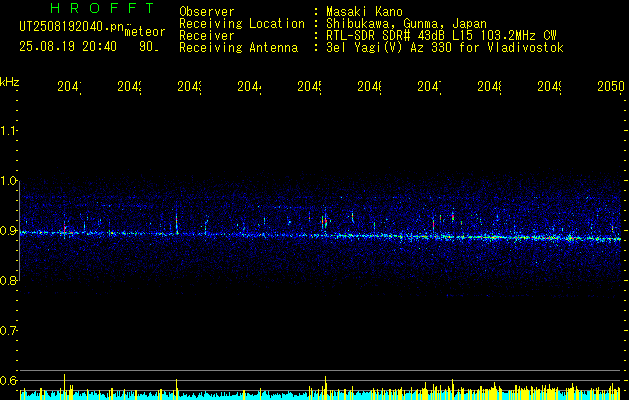Click the 0.9 kHz frequency label
Image resolution: width=629 pixels, height=400 pixels.
point(8,231)
